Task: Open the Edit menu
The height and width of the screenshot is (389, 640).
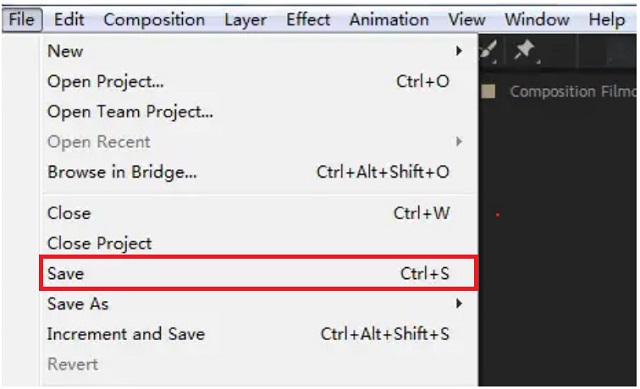Action: 69,20
